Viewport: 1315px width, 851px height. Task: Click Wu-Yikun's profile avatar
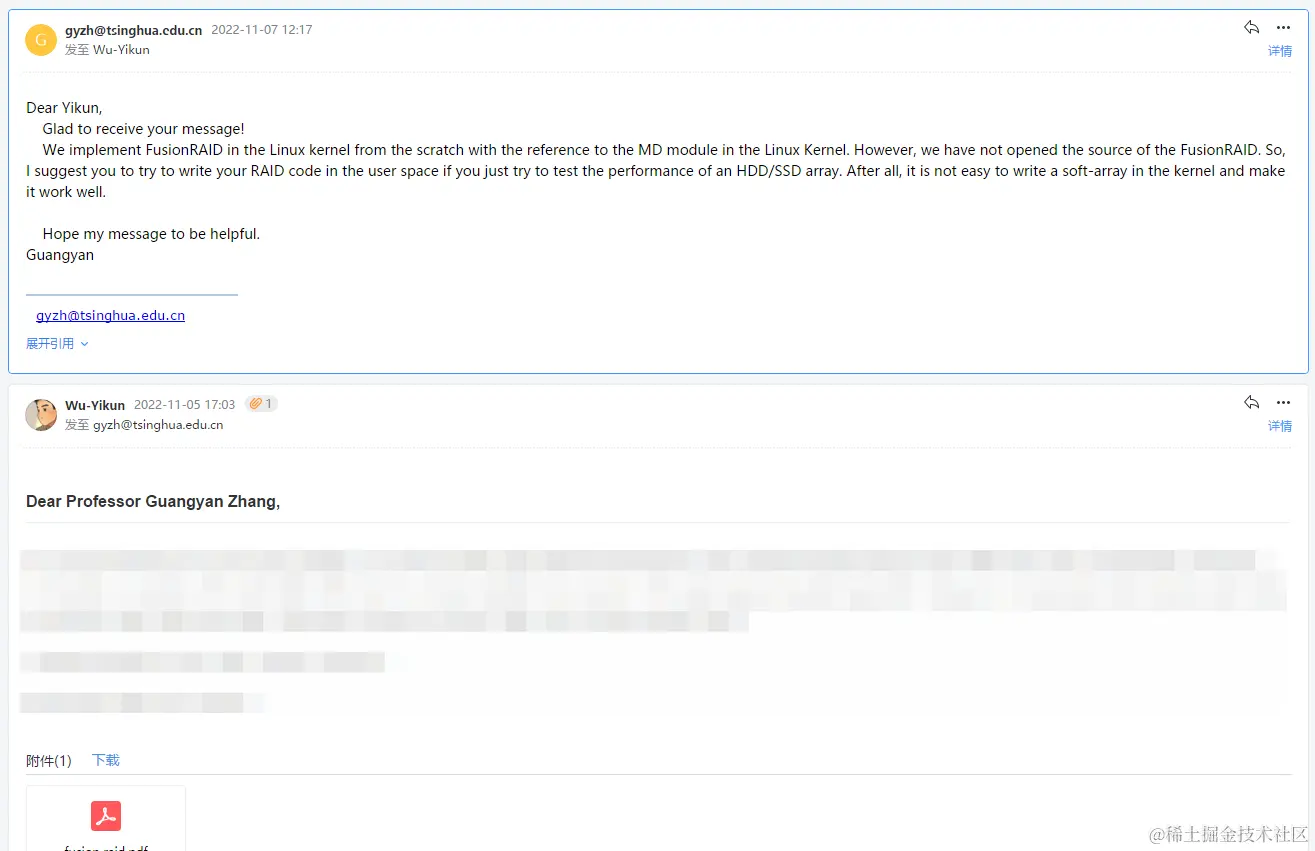pos(41,414)
